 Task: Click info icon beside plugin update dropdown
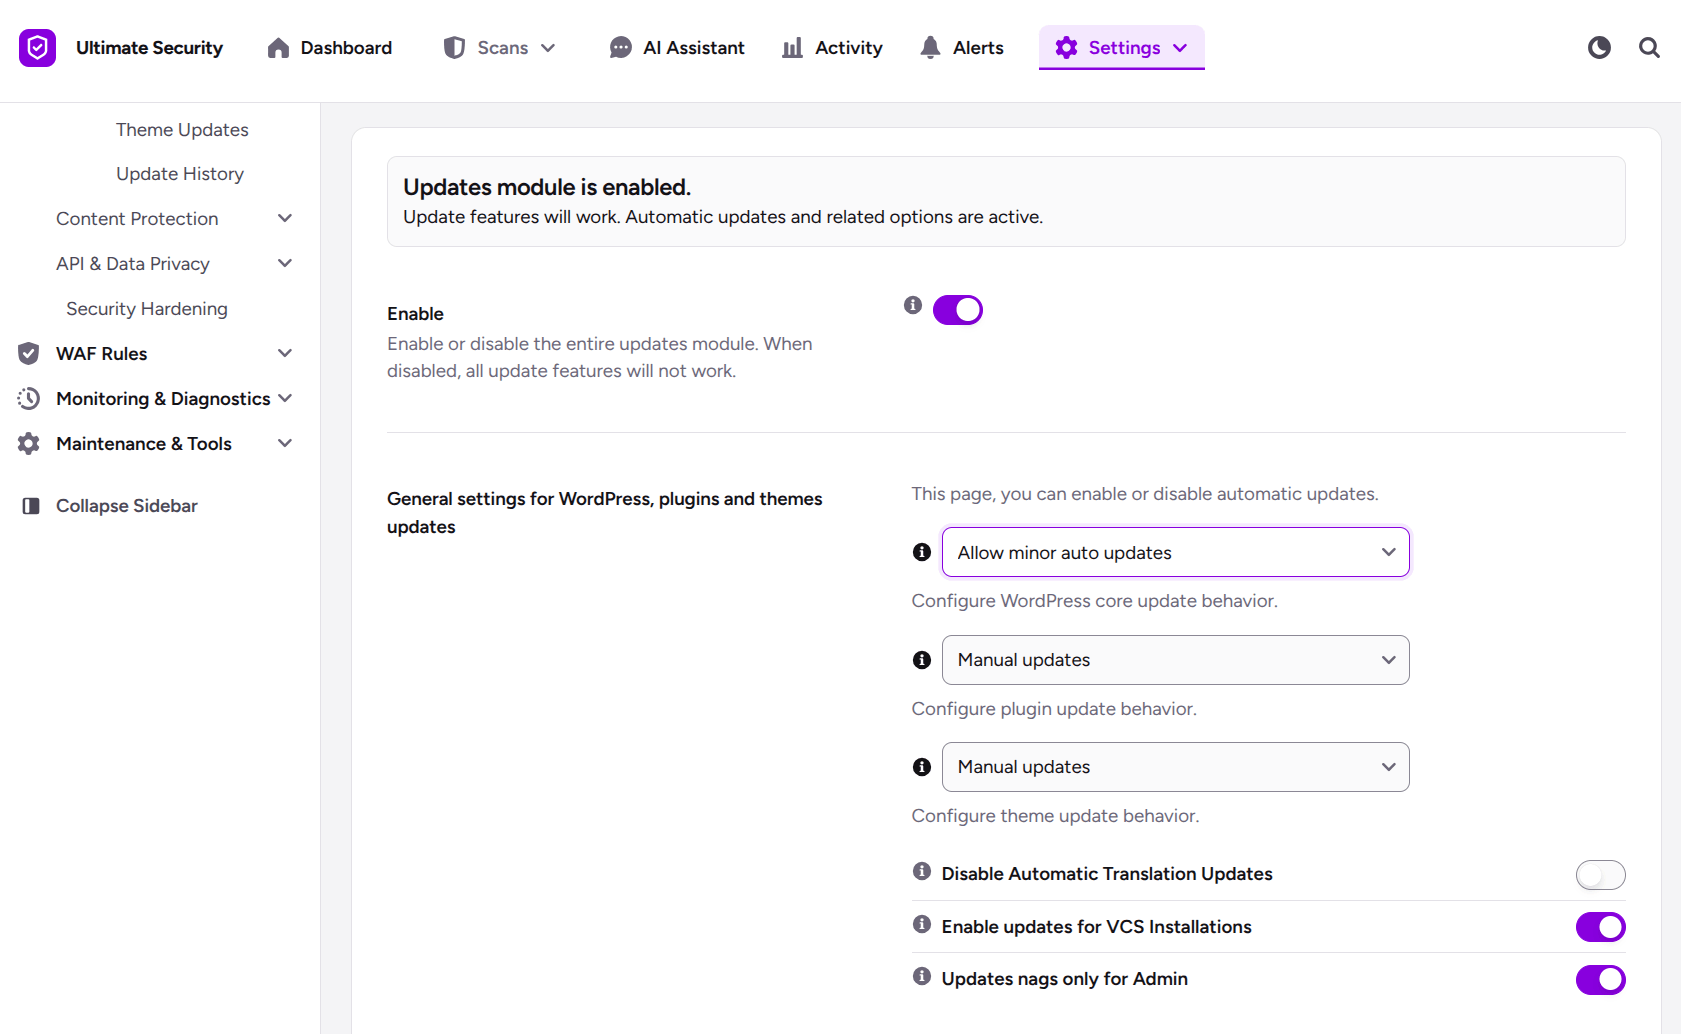coord(922,660)
